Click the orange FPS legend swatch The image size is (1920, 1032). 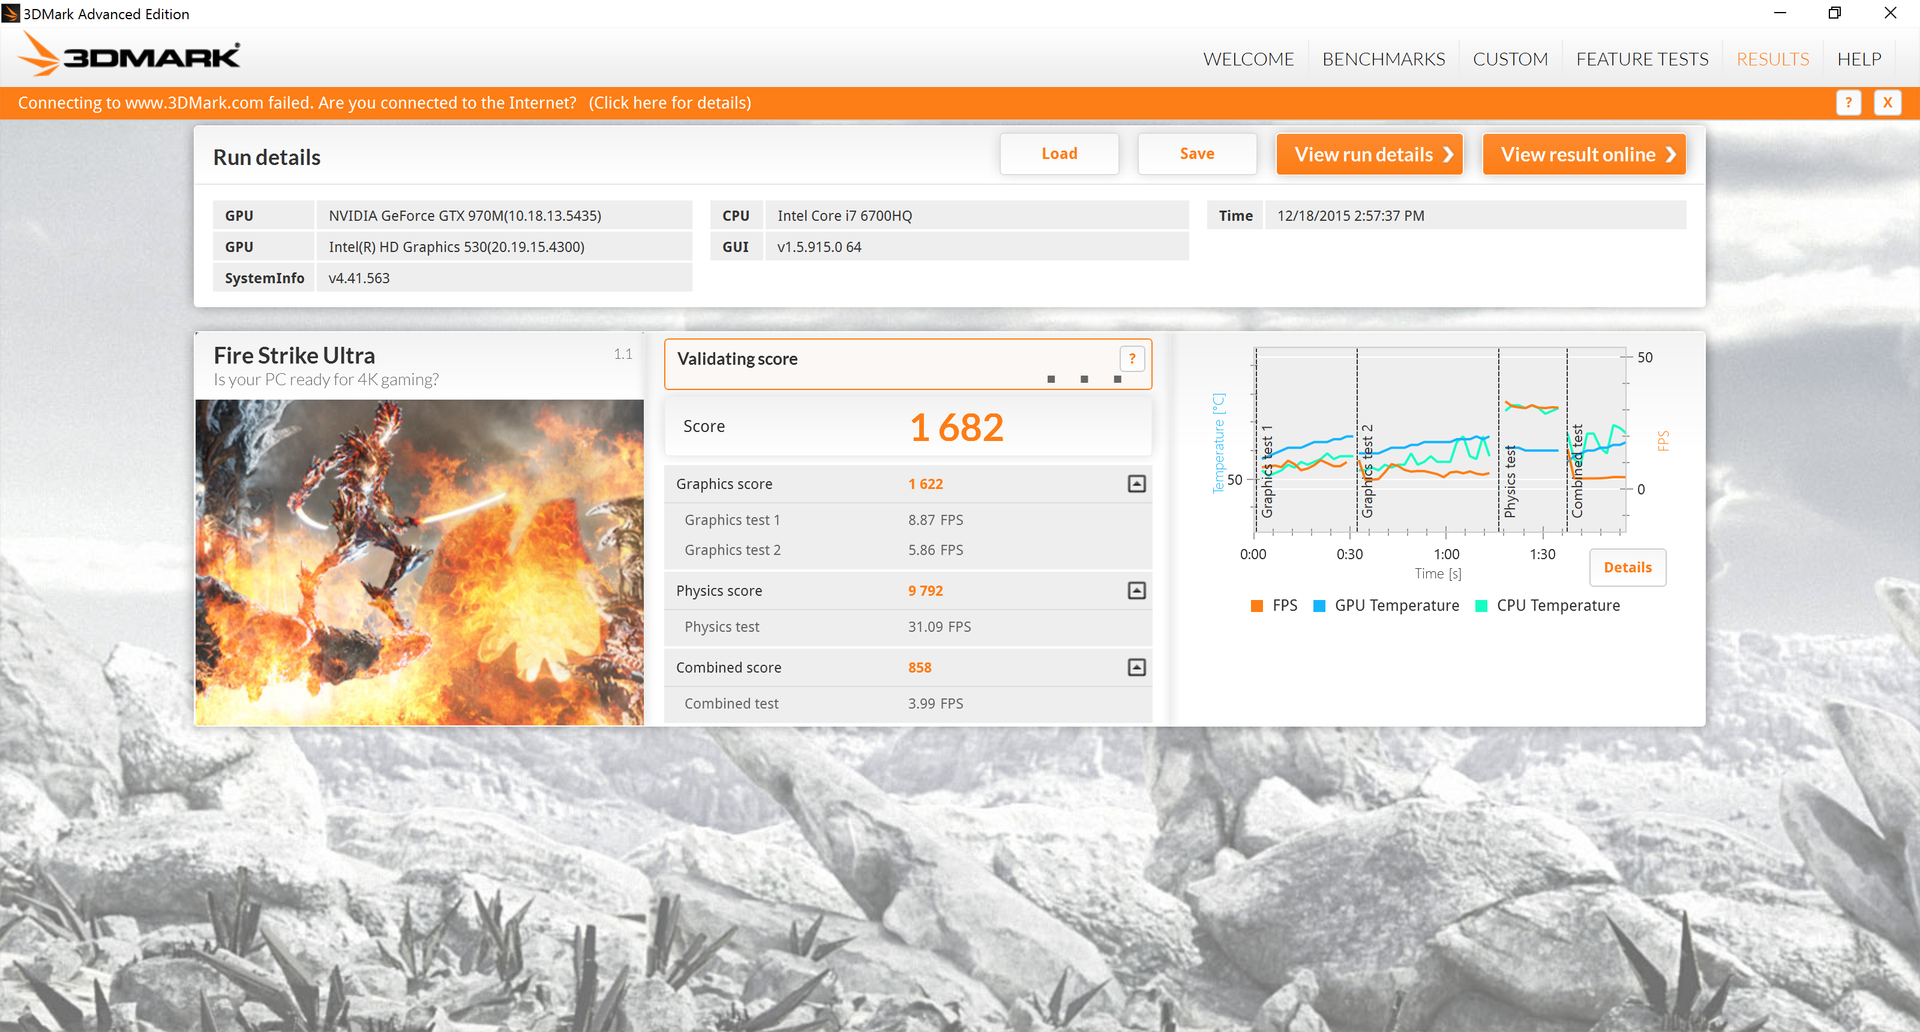tap(1257, 606)
